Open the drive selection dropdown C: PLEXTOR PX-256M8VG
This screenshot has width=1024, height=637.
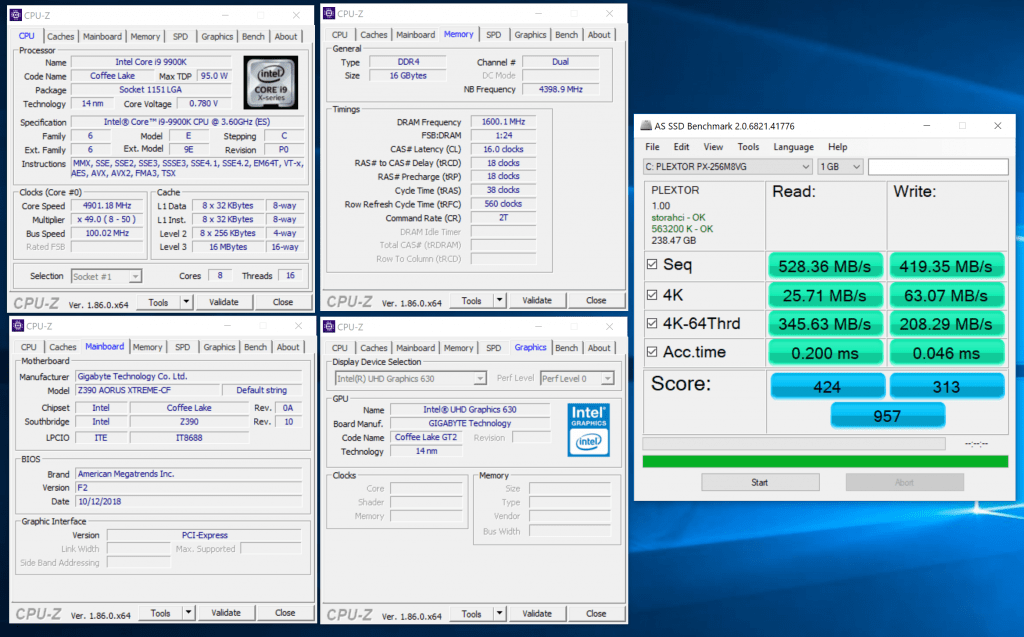click(x=728, y=167)
